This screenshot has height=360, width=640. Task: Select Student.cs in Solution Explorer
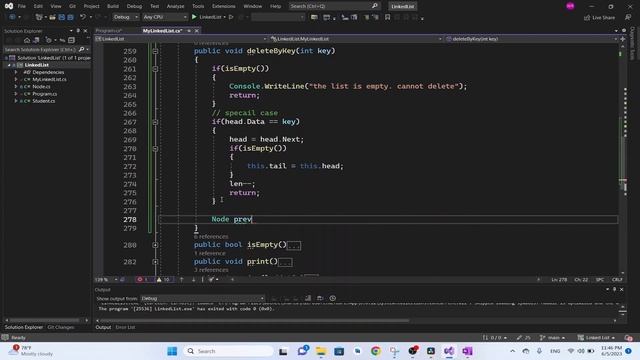[43, 101]
